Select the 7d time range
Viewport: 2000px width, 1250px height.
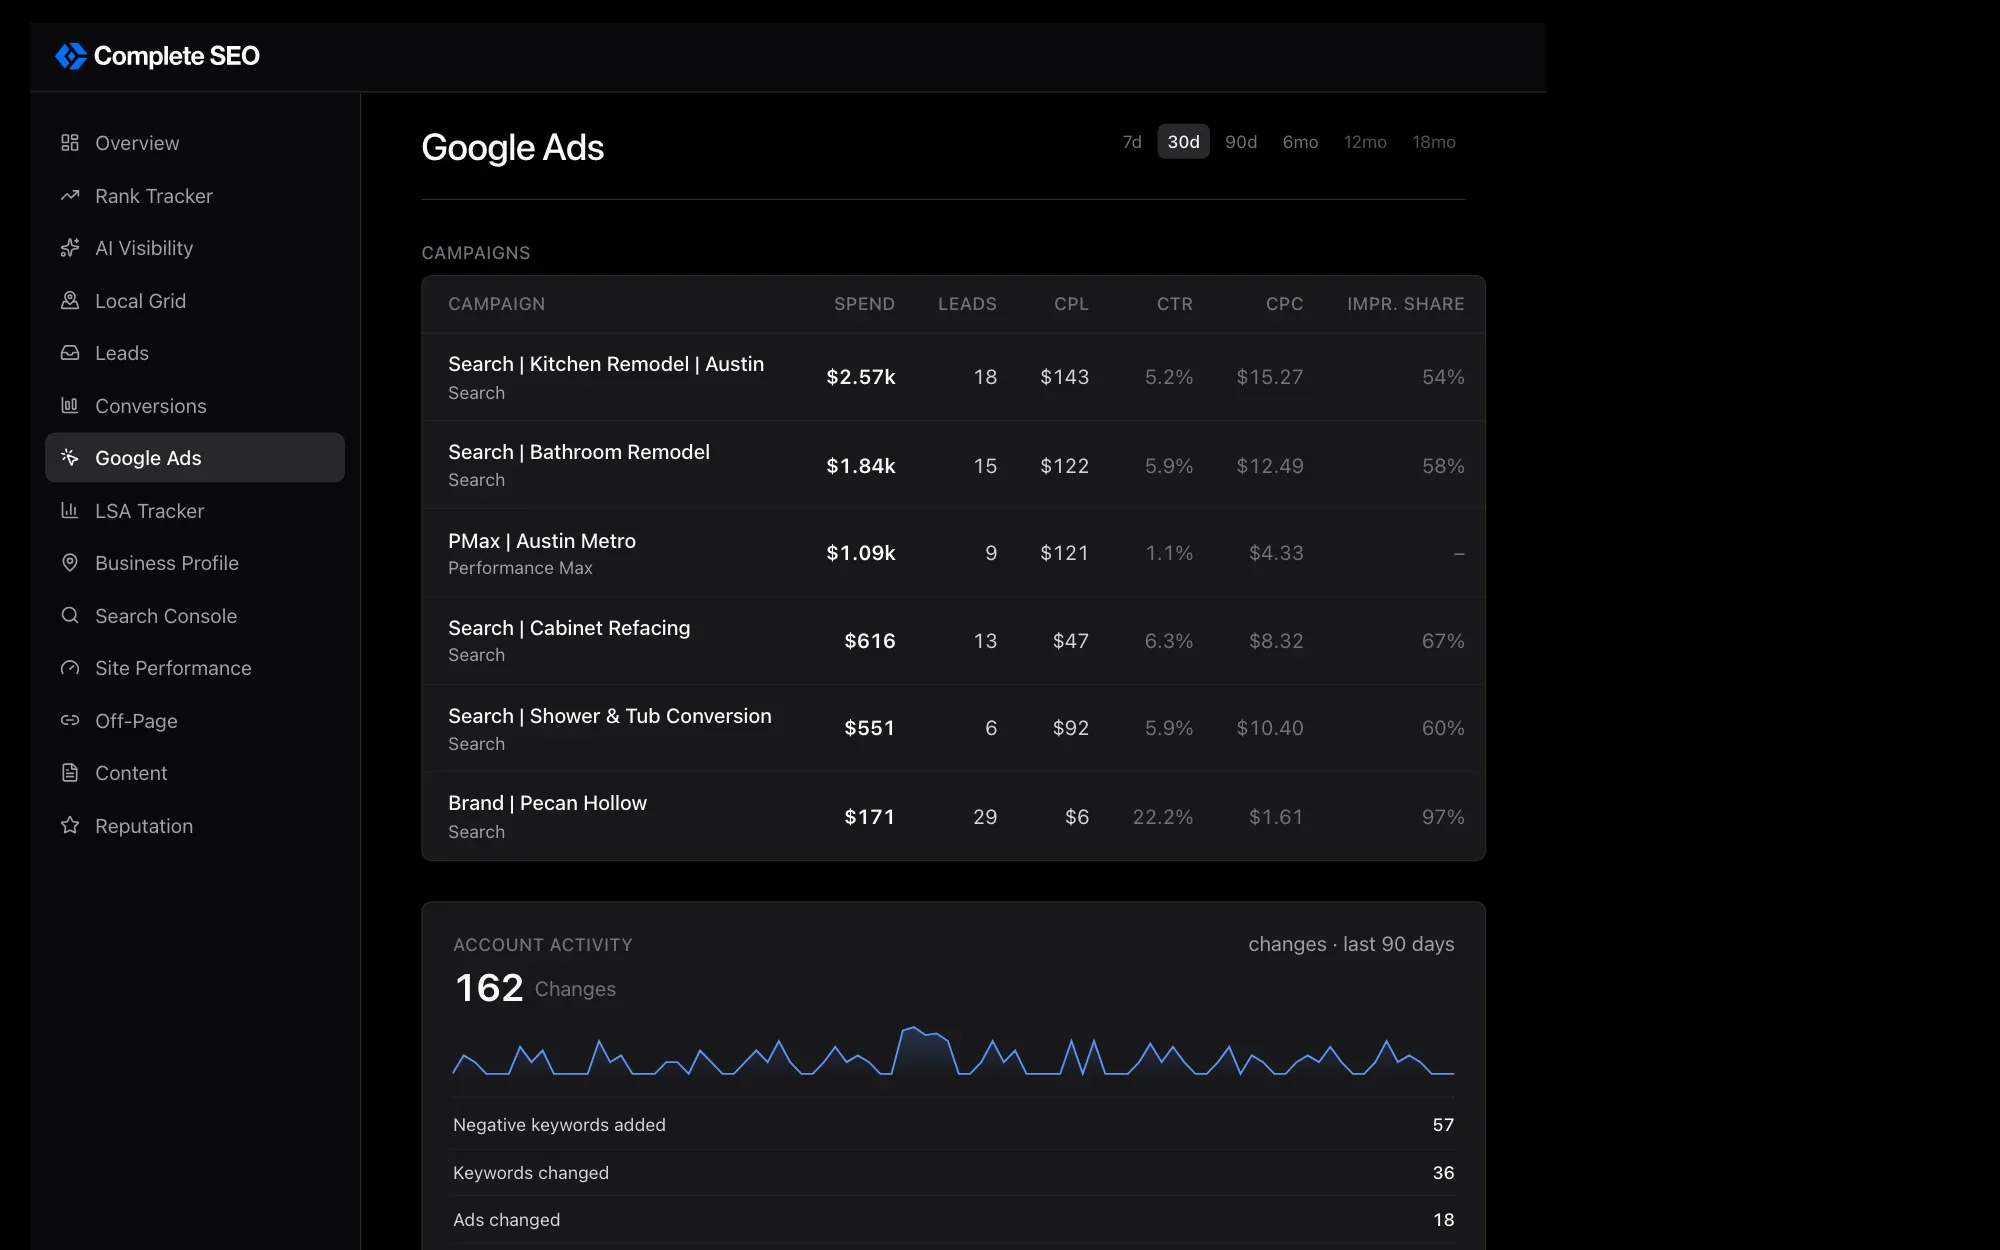tap(1132, 142)
